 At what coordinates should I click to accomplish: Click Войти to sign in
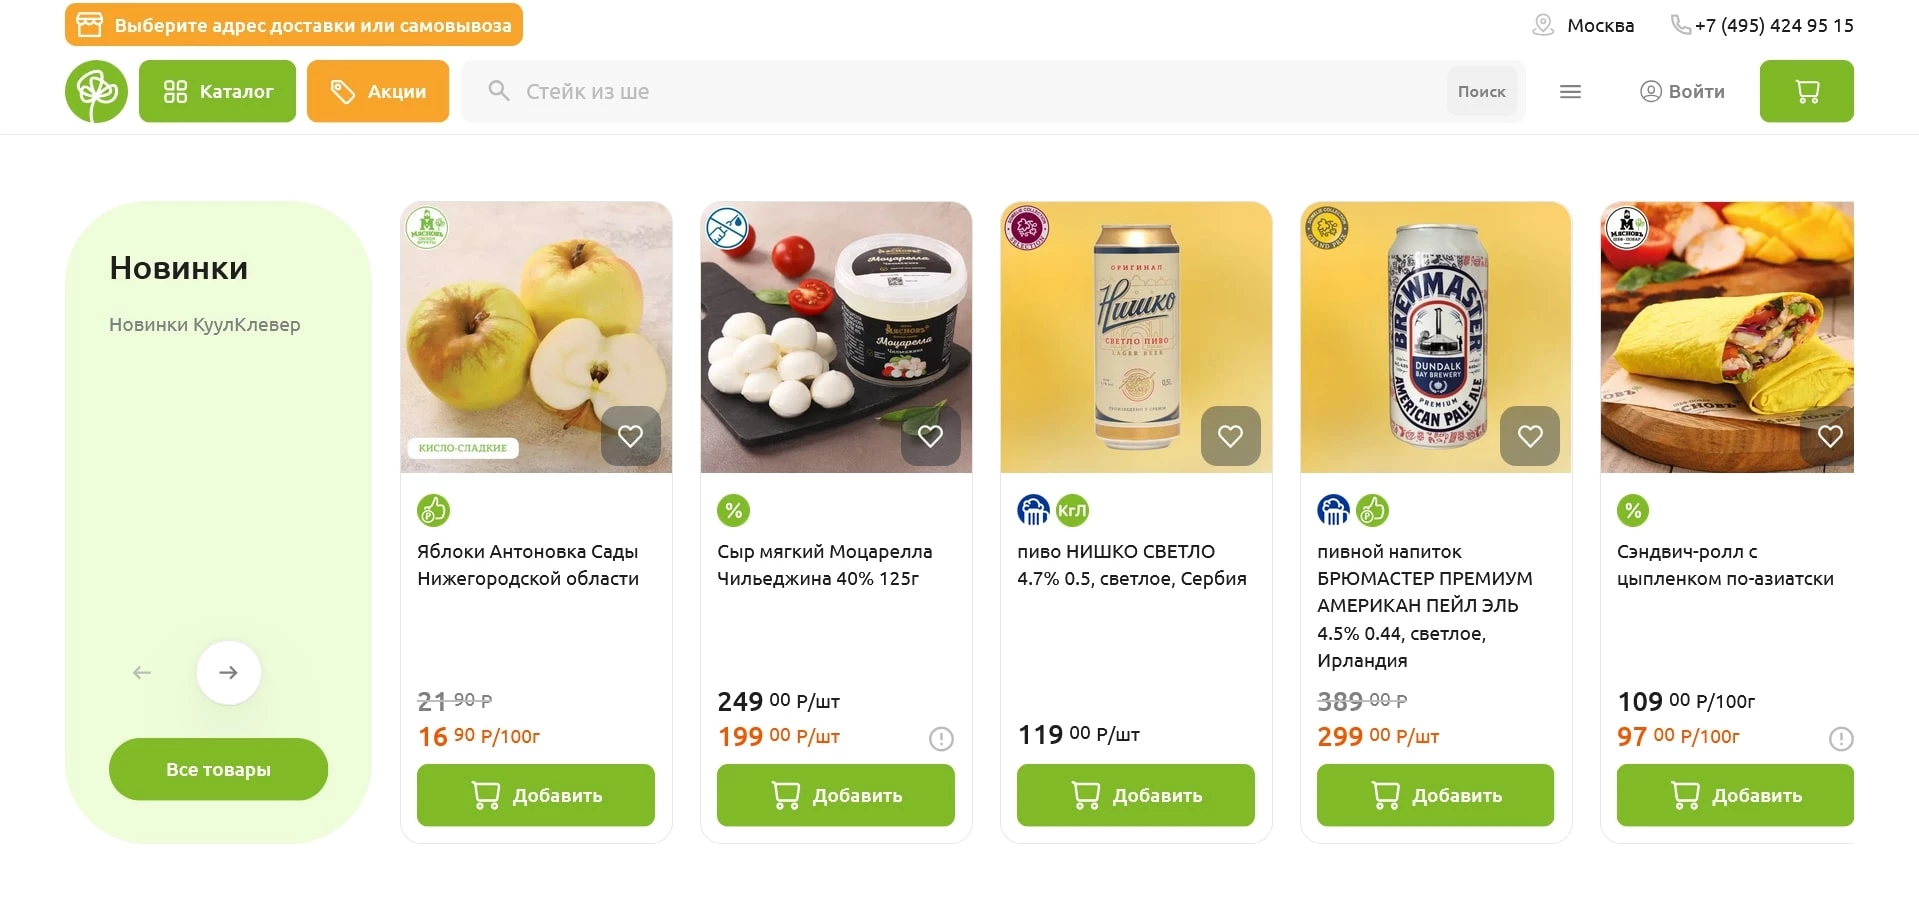(x=1682, y=91)
